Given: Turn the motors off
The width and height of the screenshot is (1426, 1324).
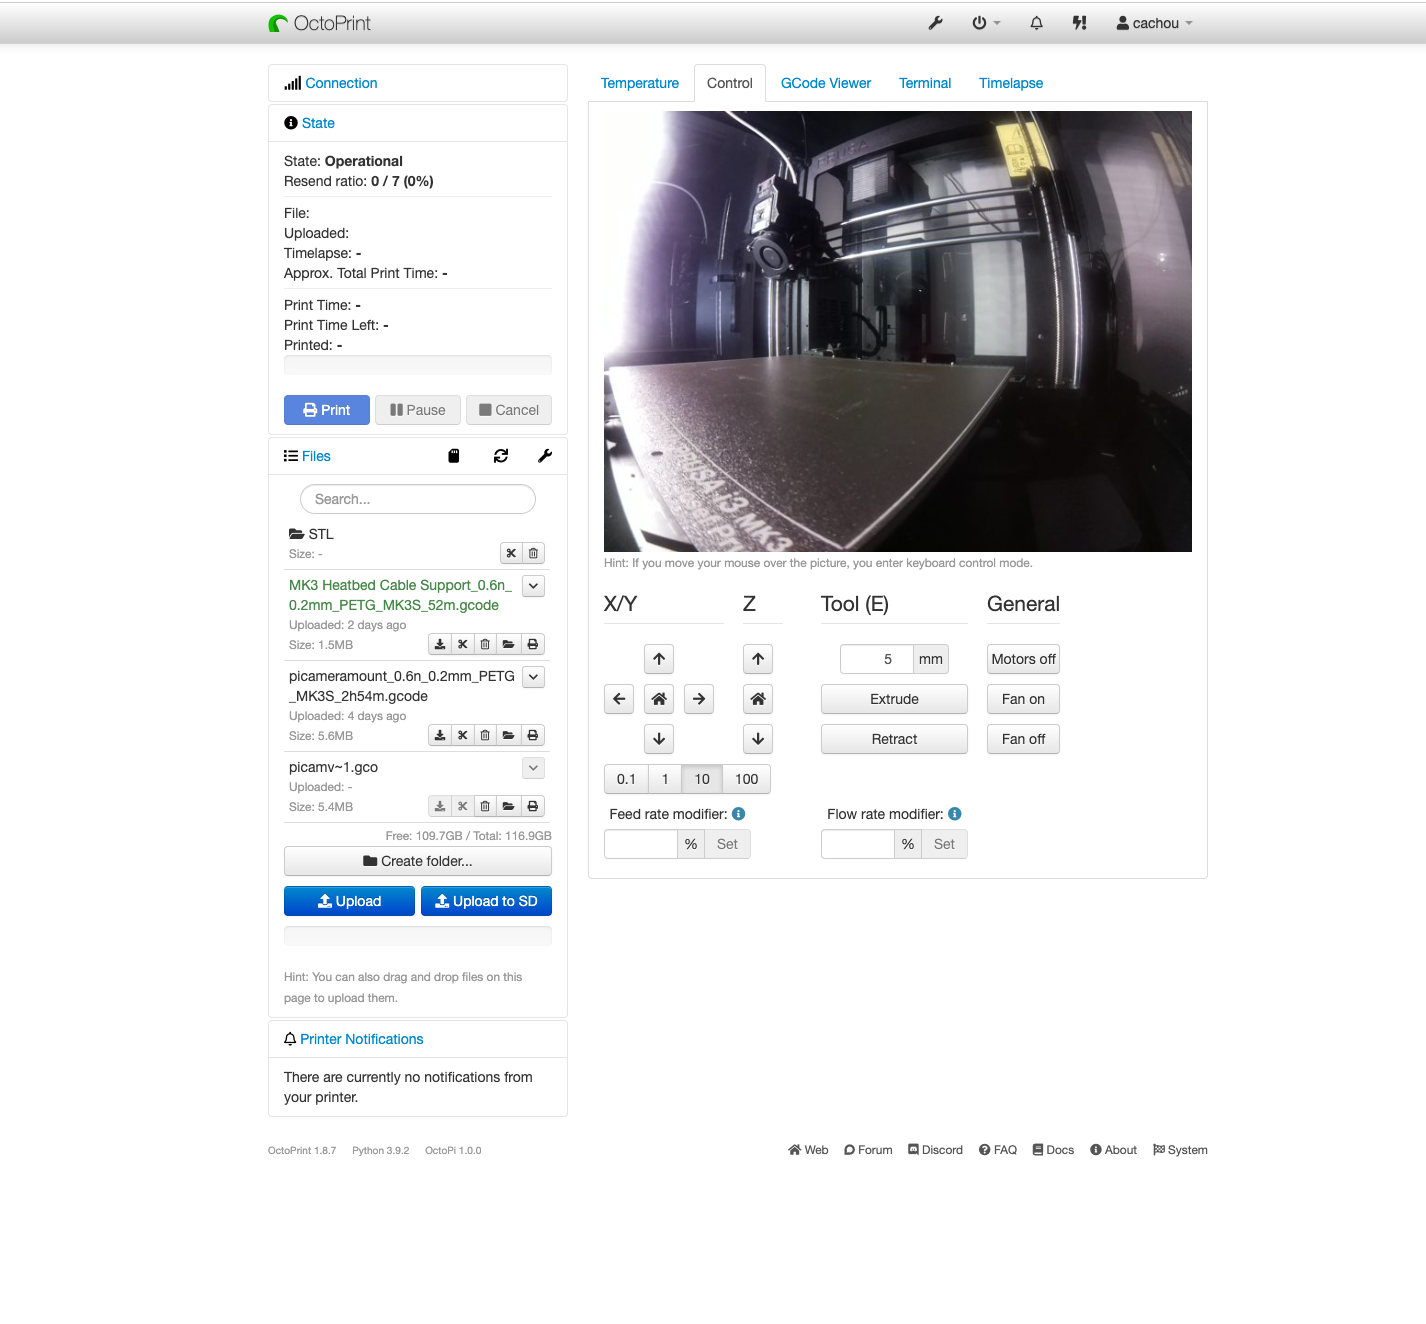Looking at the screenshot, I should [1023, 659].
